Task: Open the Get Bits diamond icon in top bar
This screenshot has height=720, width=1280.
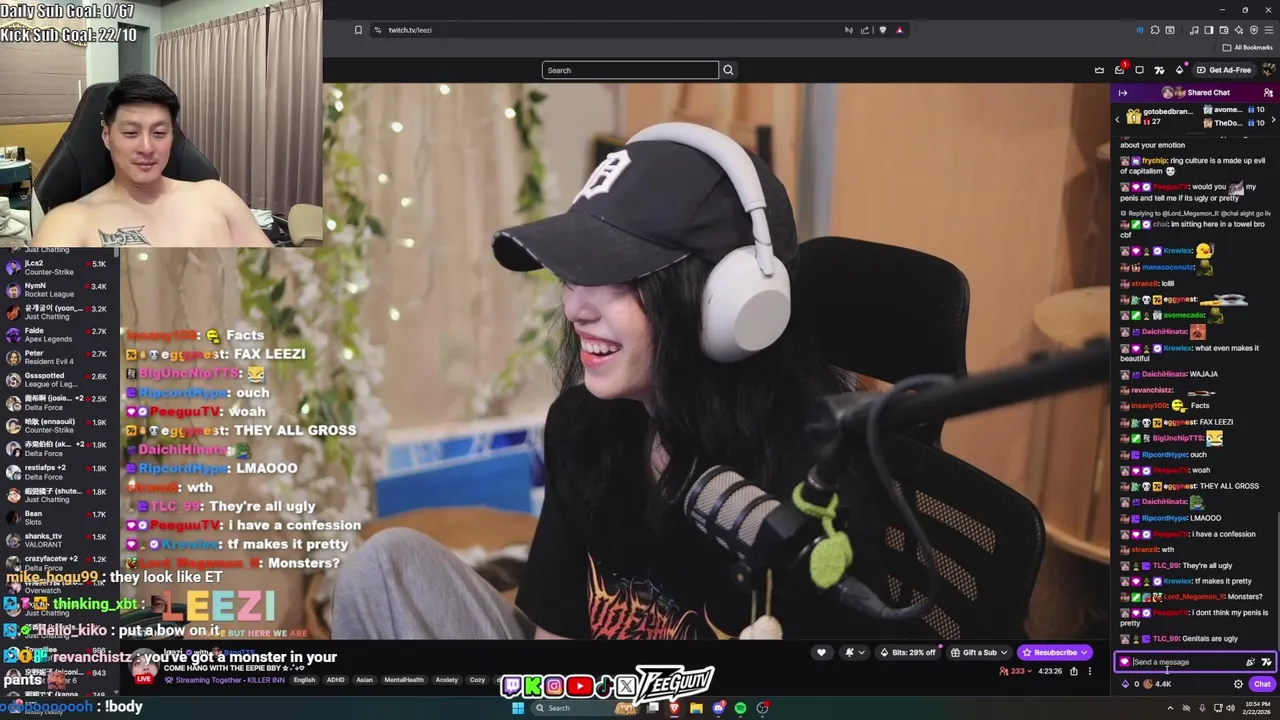Action: click(x=1179, y=70)
